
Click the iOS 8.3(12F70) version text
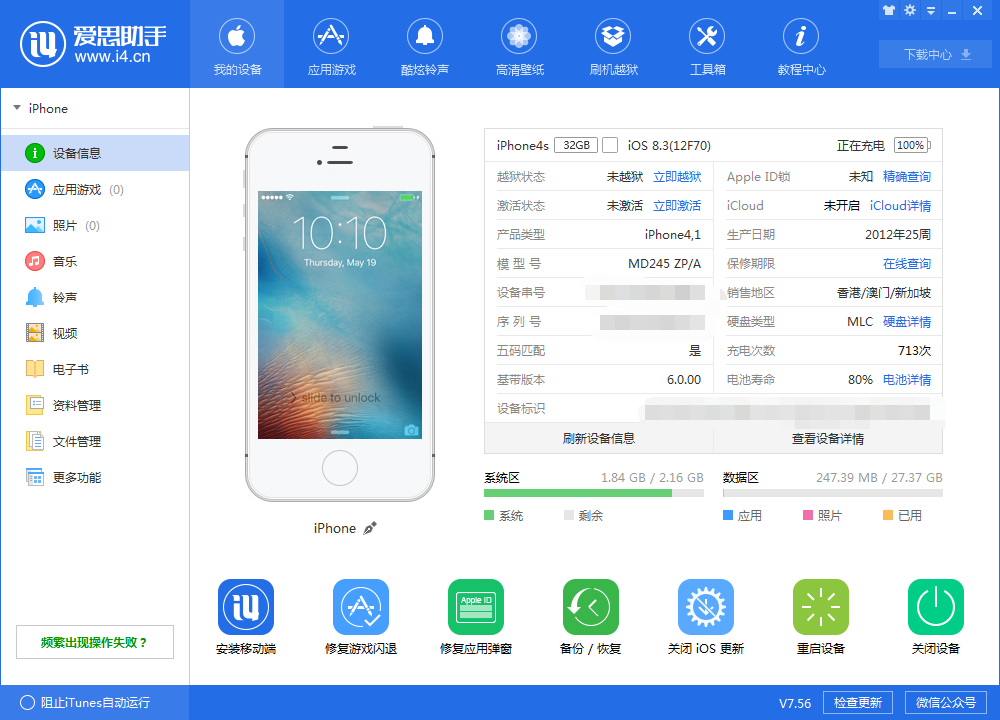[x=669, y=145]
